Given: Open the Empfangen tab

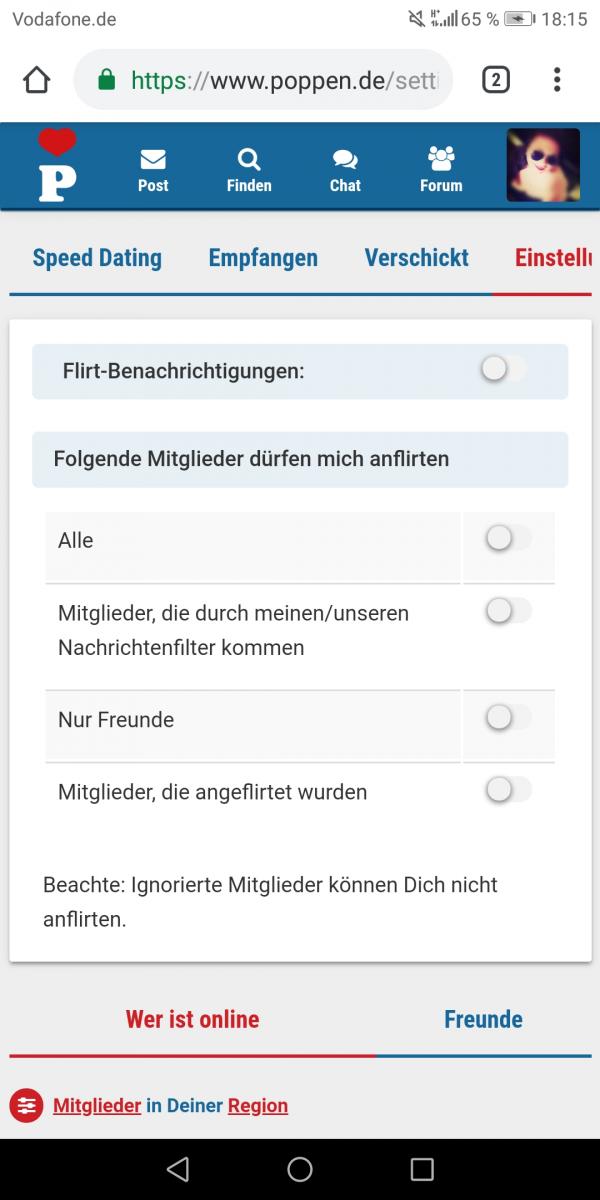Looking at the screenshot, I should (263, 258).
